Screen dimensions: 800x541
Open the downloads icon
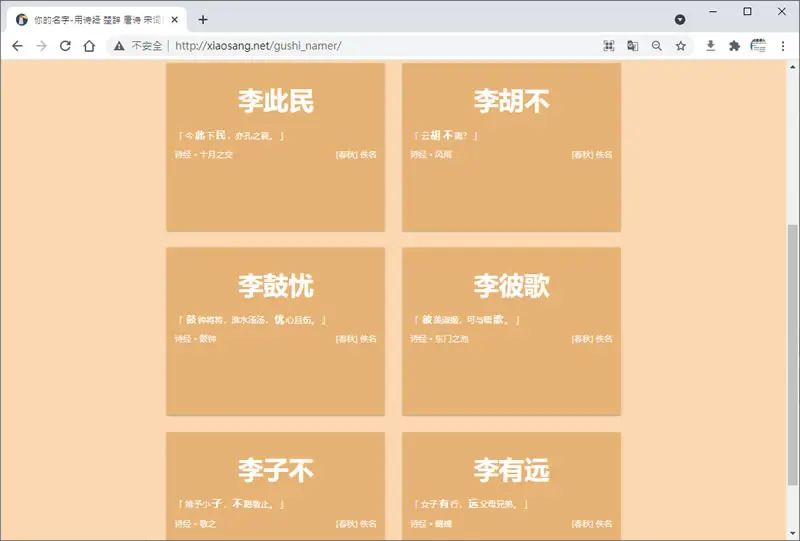point(710,46)
